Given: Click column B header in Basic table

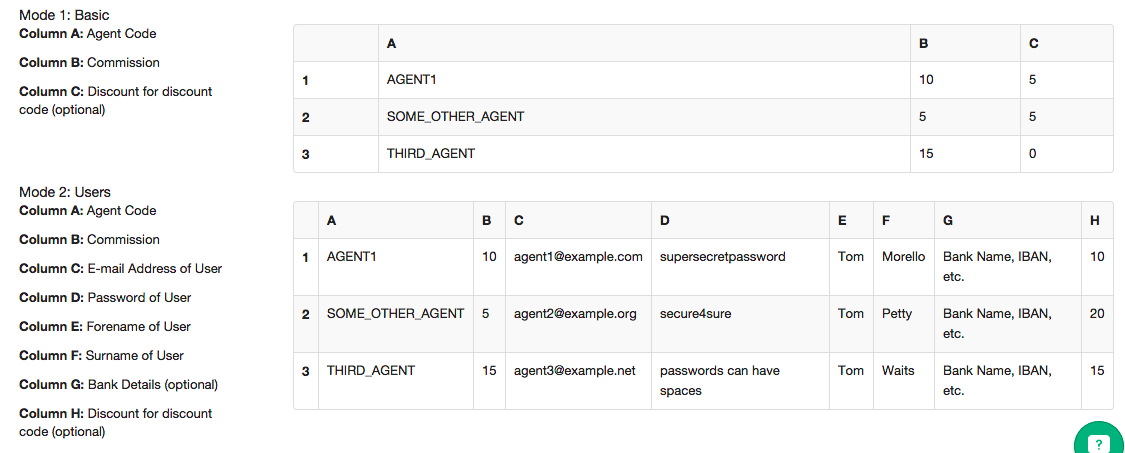Looking at the screenshot, I should [965, 43].
